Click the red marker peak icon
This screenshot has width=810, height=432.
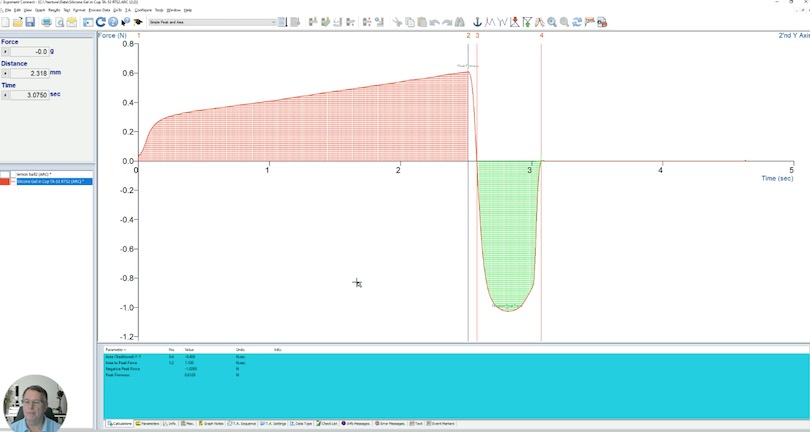pyautogui.click(x=515, y=22)
